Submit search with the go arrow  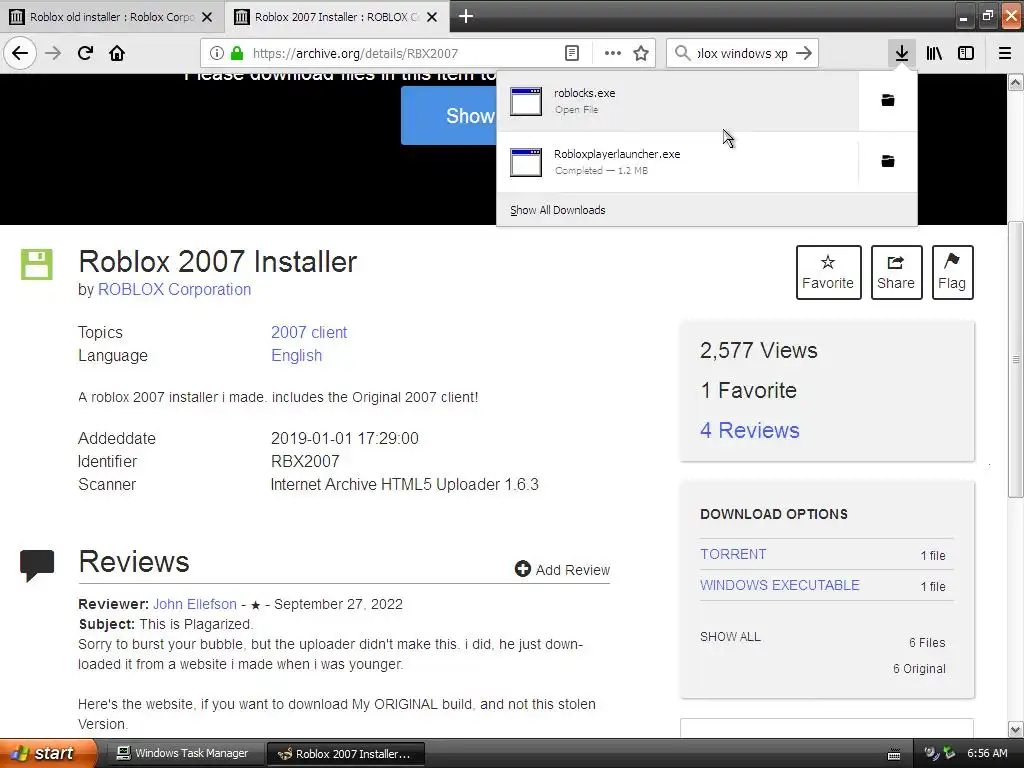point(804,53)
